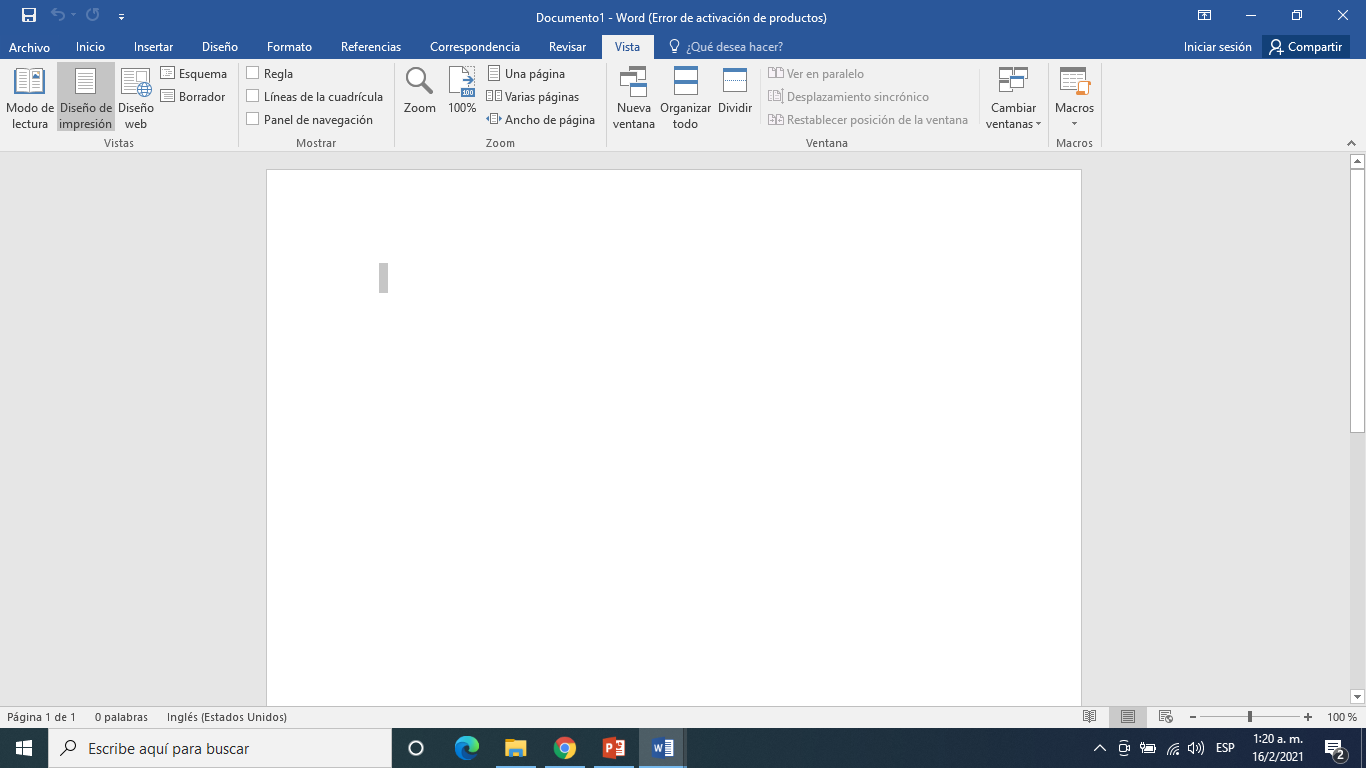Click the Undo arrow icon
The image size is (1366, 768).
58,15
